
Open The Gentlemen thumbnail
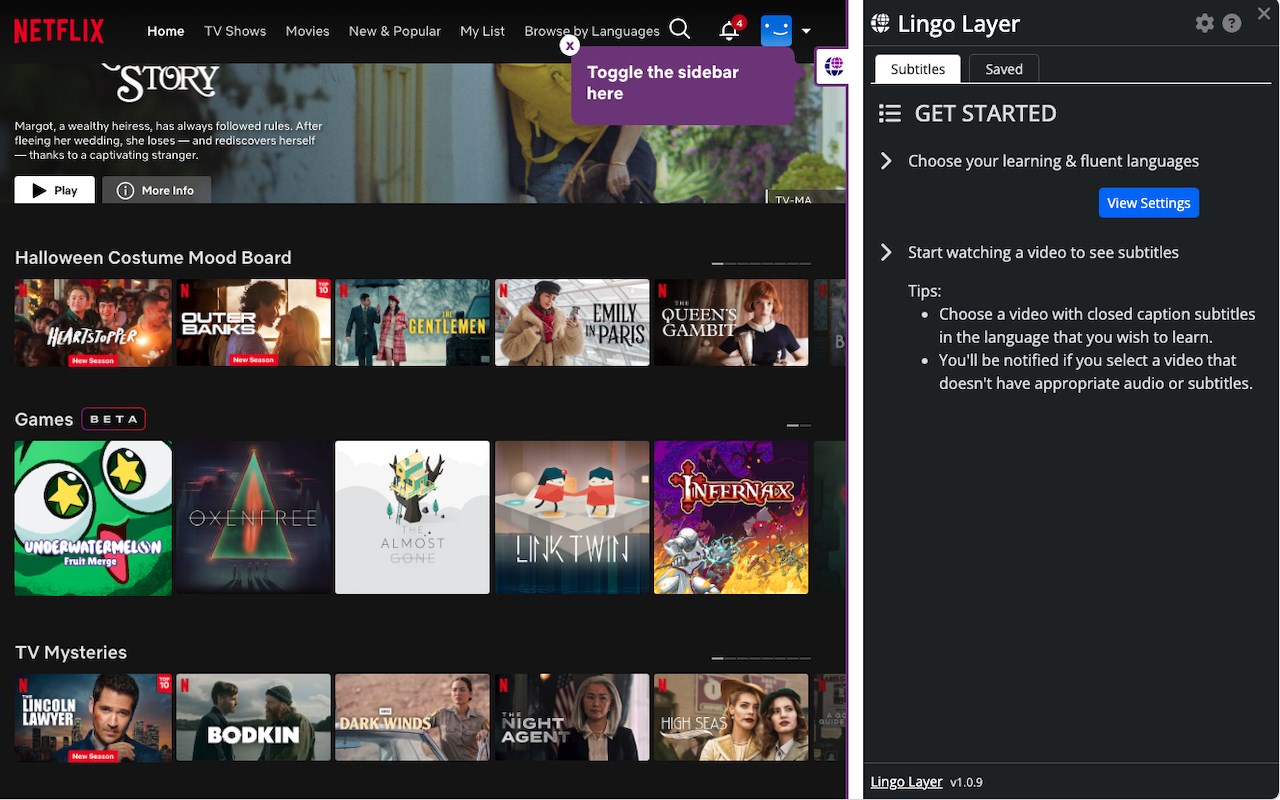412,322
